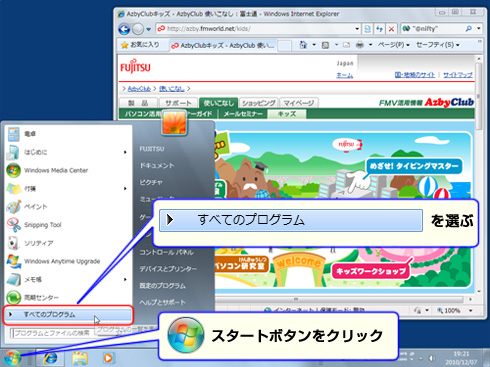Open Windows Explorer folder icon on taskbar

[80, 358]
